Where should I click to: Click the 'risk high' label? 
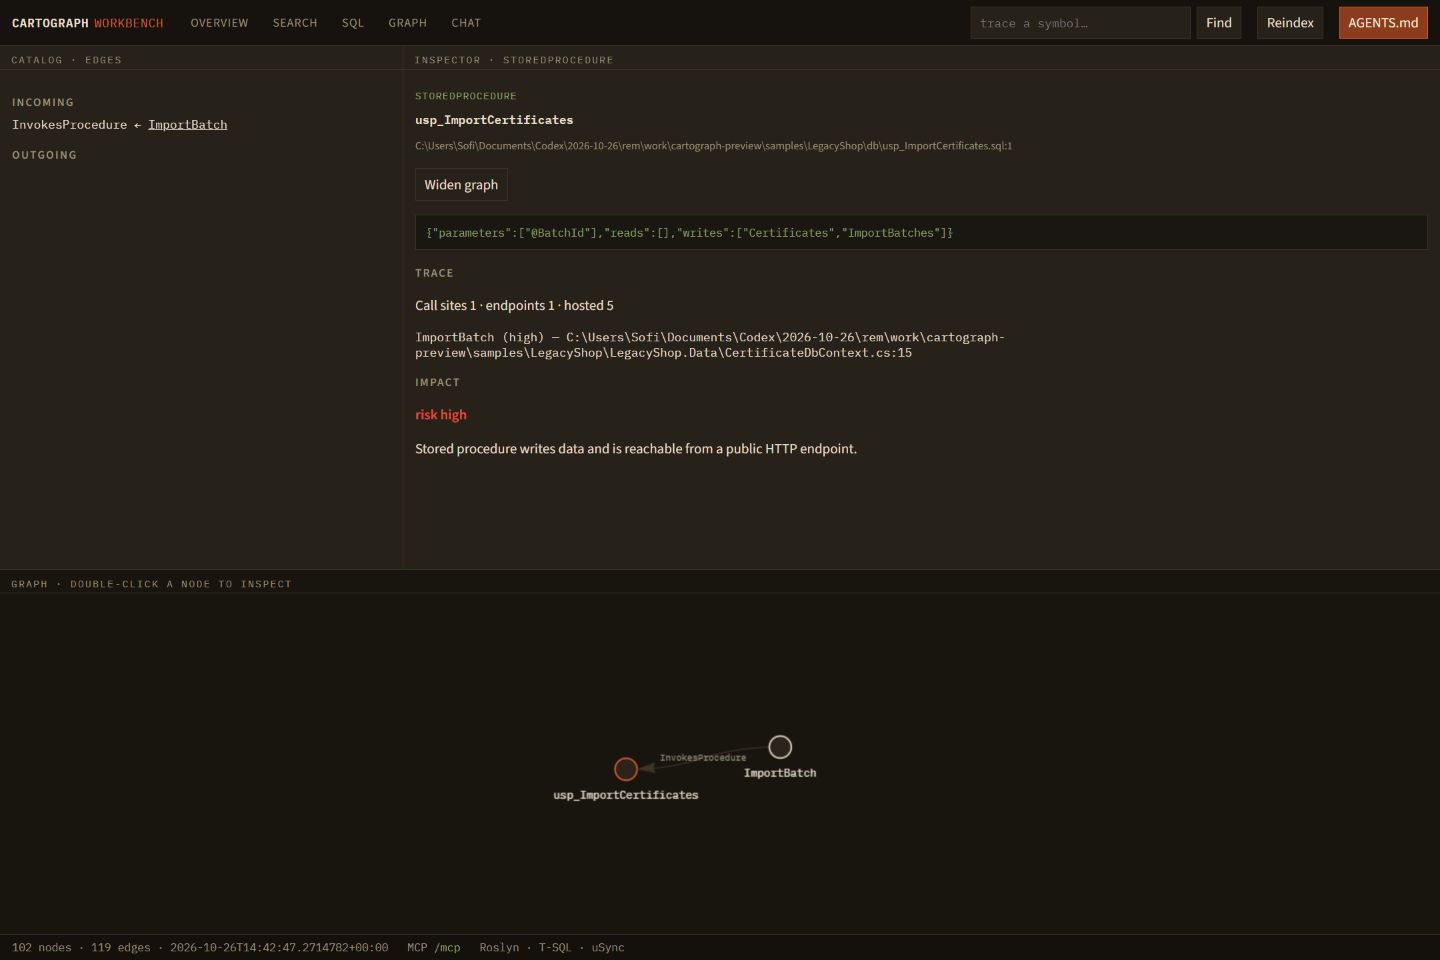441,415
